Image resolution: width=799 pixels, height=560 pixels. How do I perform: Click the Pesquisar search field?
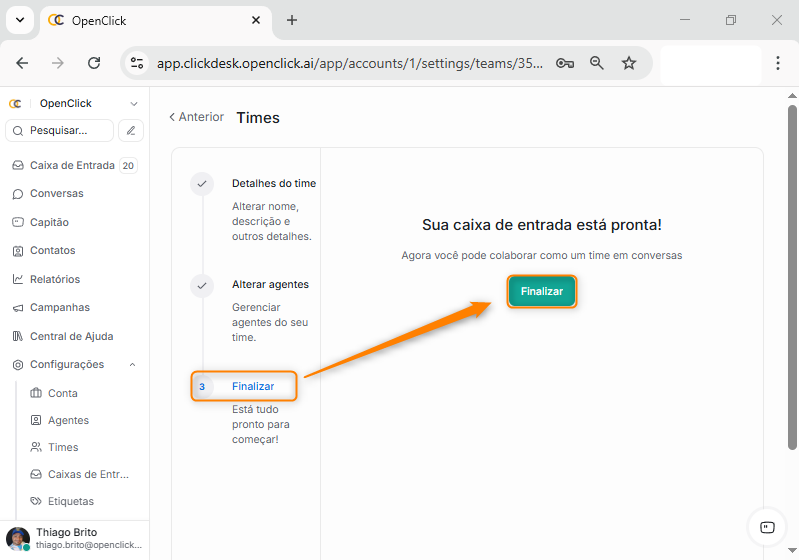(x=59, y=130)
